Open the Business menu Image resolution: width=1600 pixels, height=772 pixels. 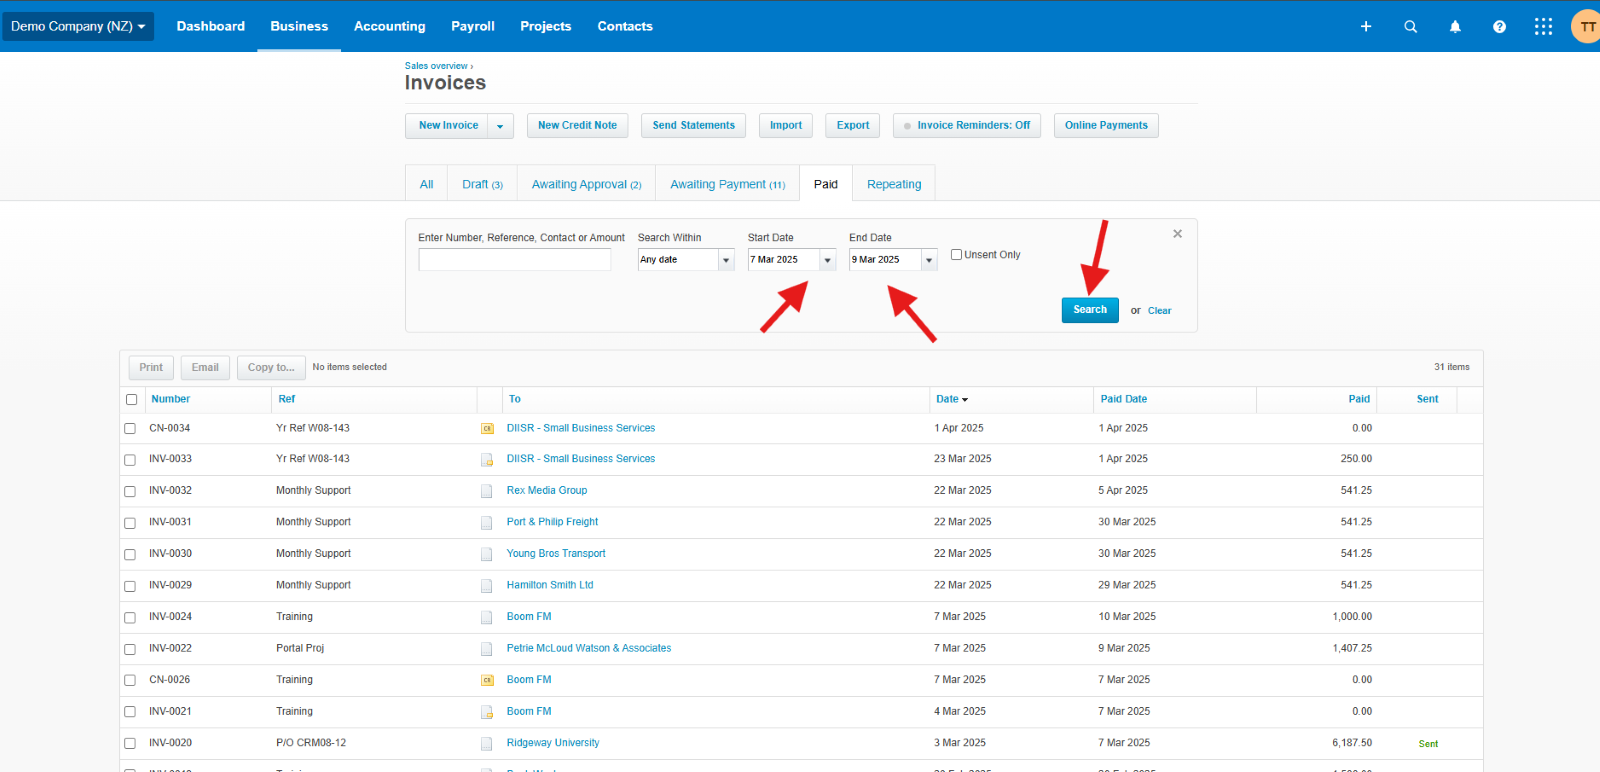coord(299,26)
